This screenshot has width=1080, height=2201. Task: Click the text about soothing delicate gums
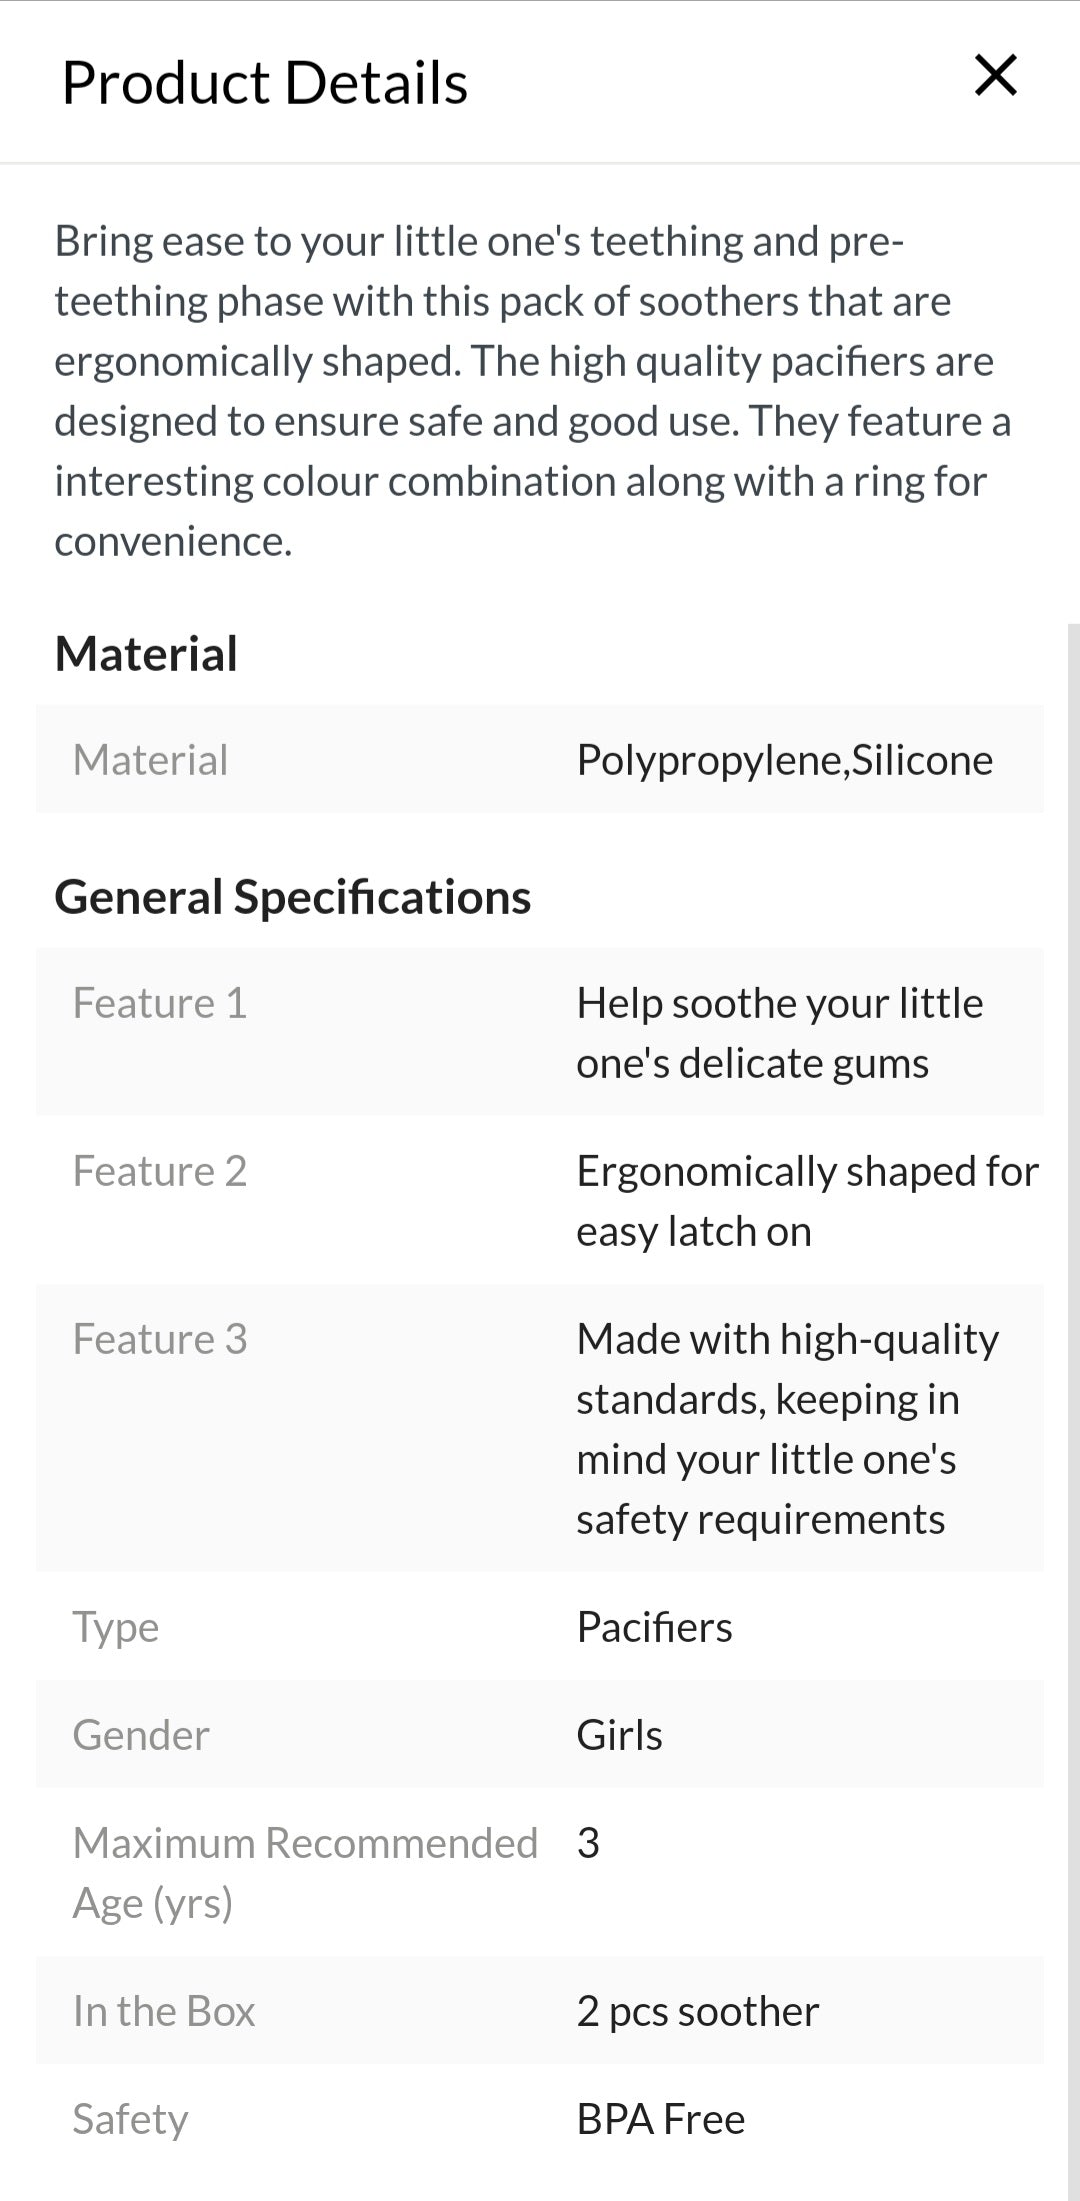pos(779,1033)
